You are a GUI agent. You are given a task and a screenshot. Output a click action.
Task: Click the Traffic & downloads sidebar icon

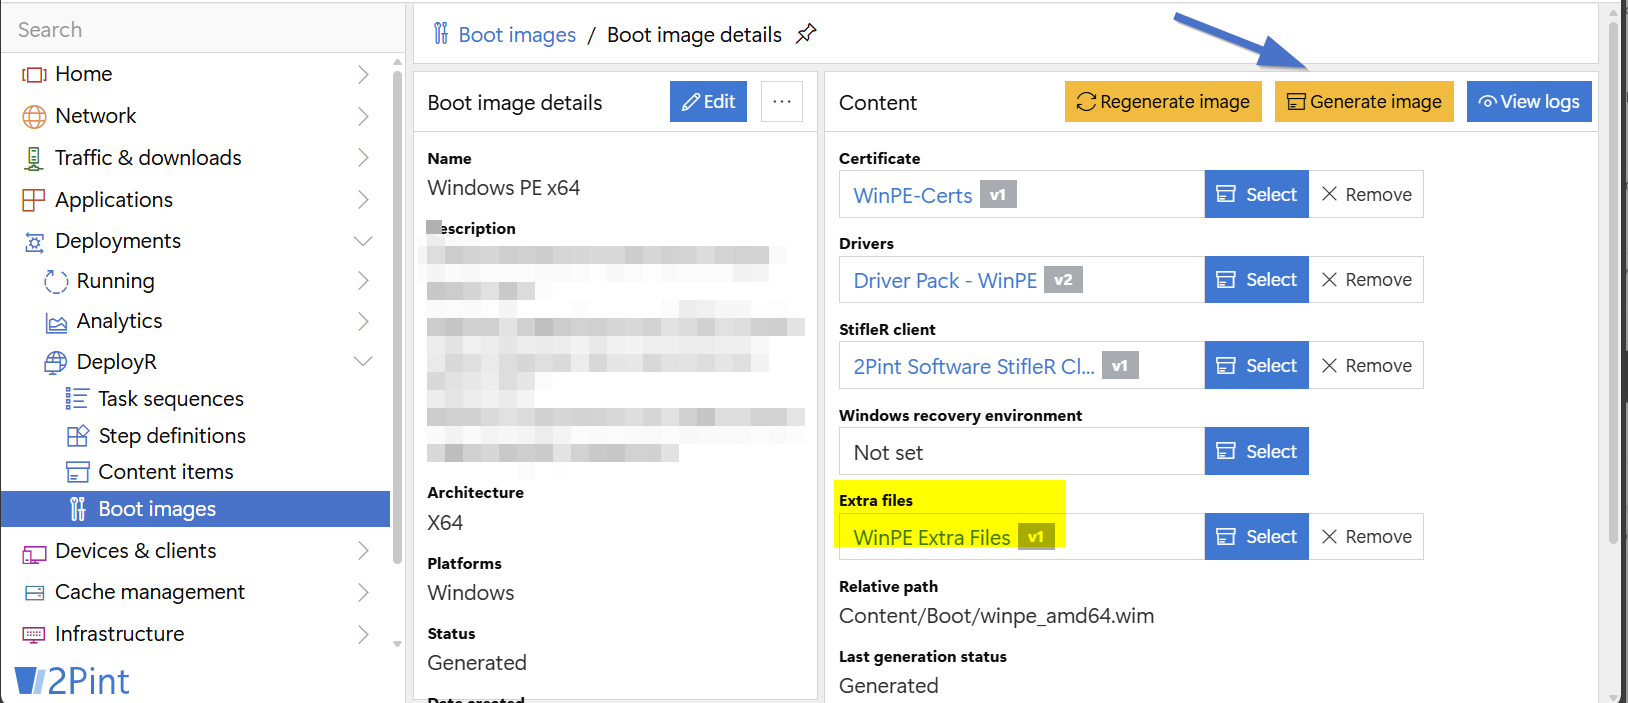(x=34, y=159)
